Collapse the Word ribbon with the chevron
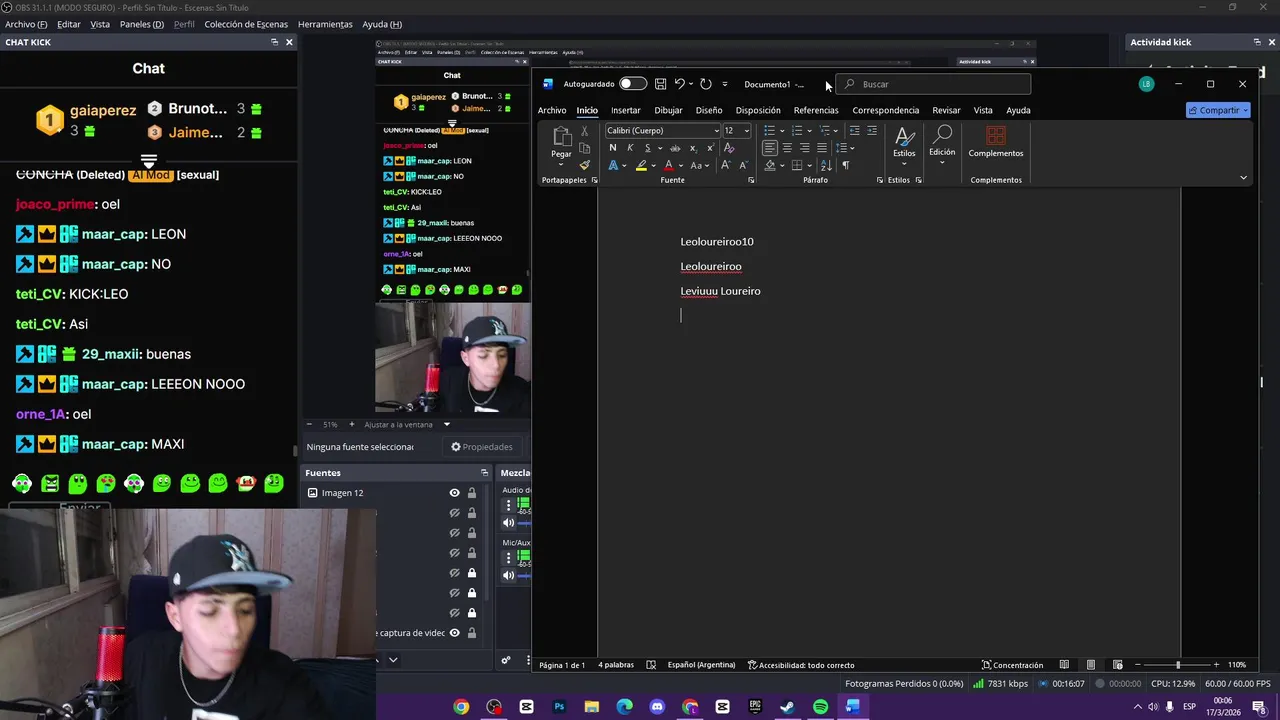This screenshot has height=720, width=1280. pos(1243,178)
